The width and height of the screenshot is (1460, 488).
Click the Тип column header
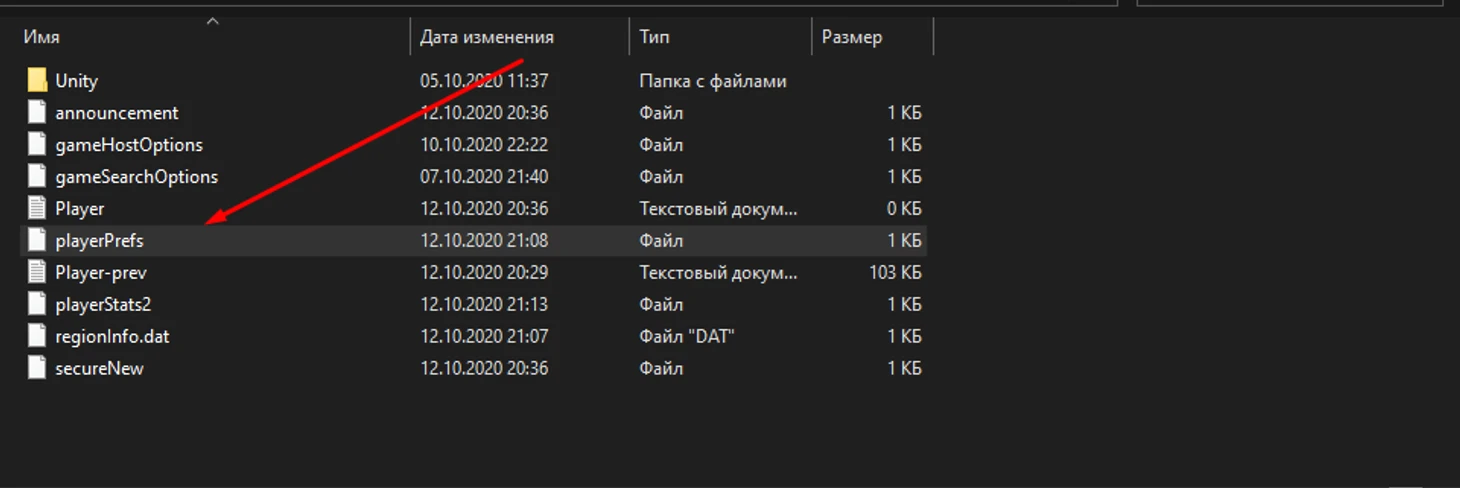(x=654, y=37)
